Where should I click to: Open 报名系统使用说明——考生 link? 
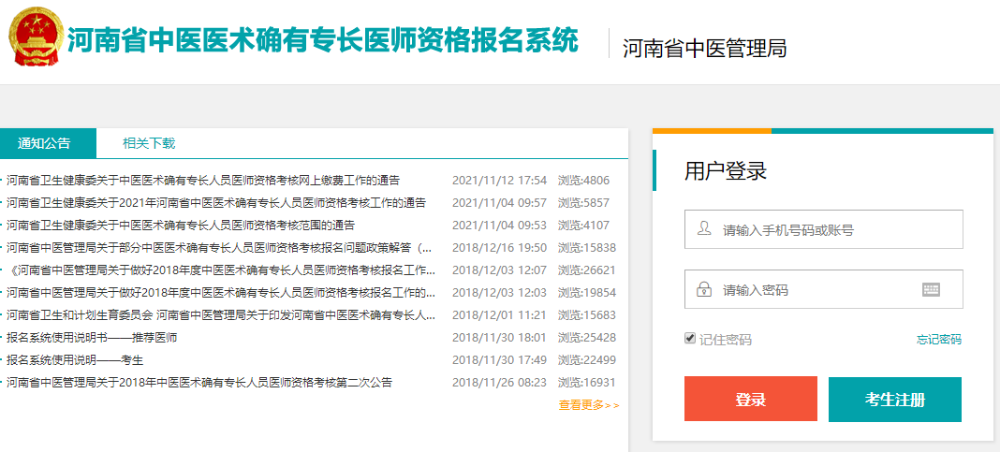pyautogui.click(x=74, y=360)
